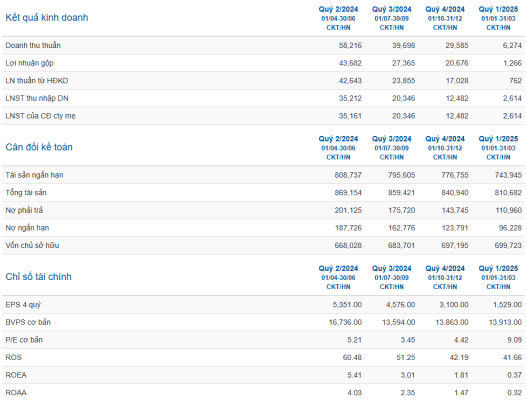Select the Vốn chủ sở hữu row
This screenshot has height=400, width=527.
[264, 245]
